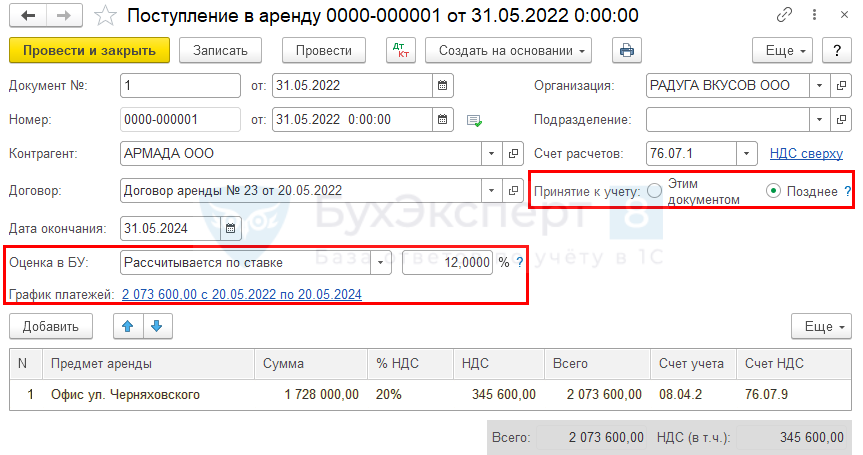The image size is (863, 455).
Task: Select 'Позднее' radio option
Action: tap(773, 191)
